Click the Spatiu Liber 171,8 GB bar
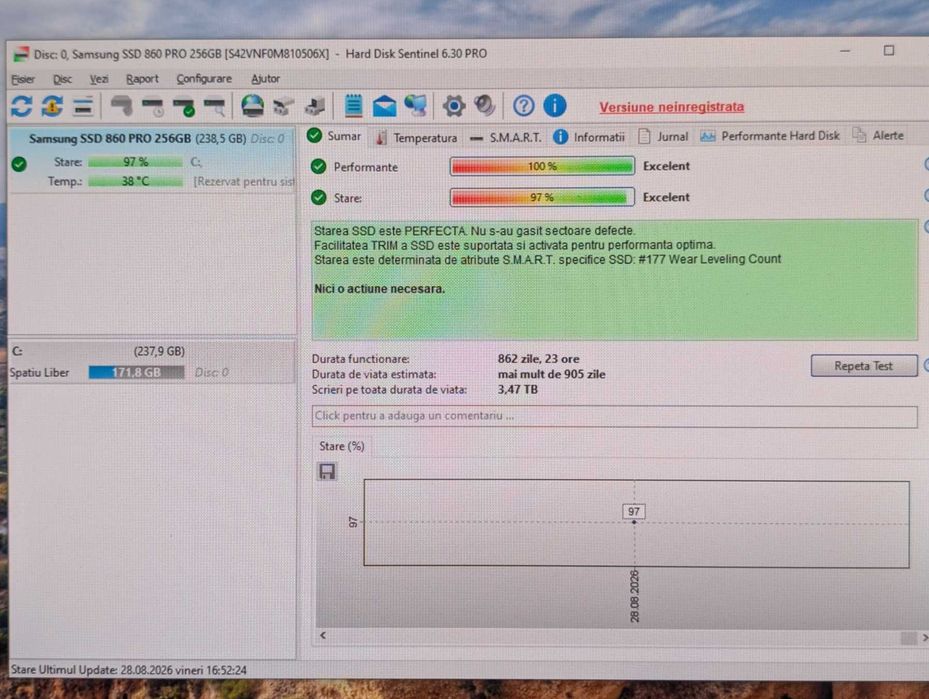 [x=136, y=372]
